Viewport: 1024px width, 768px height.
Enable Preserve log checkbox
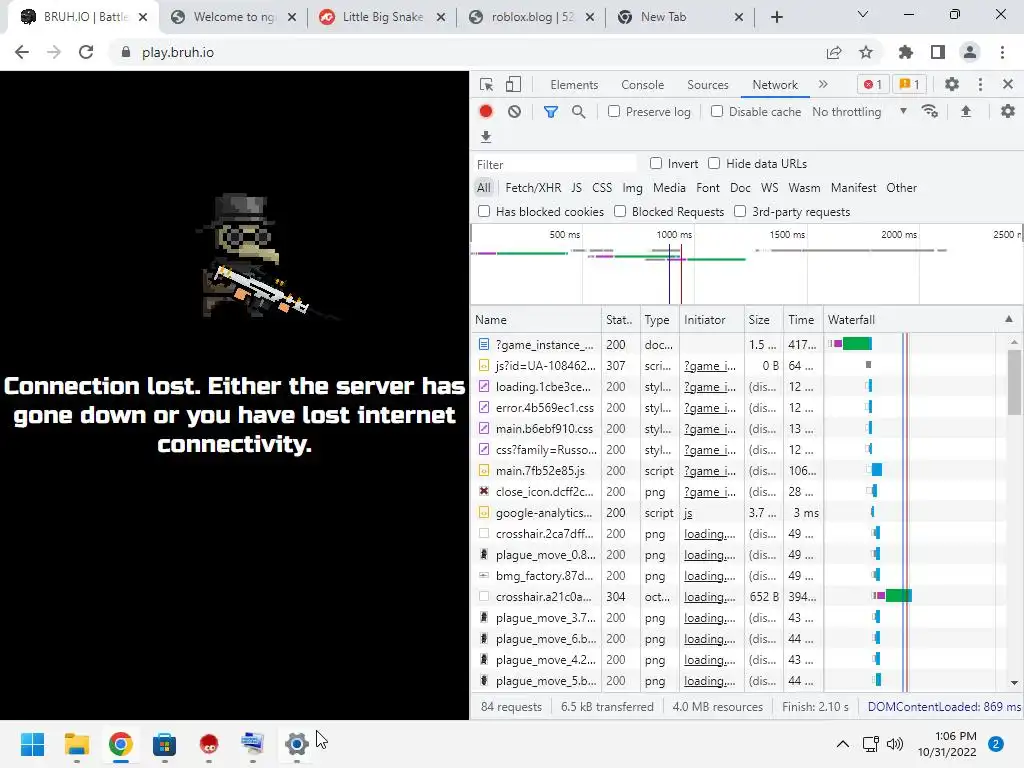coord(614,111)
